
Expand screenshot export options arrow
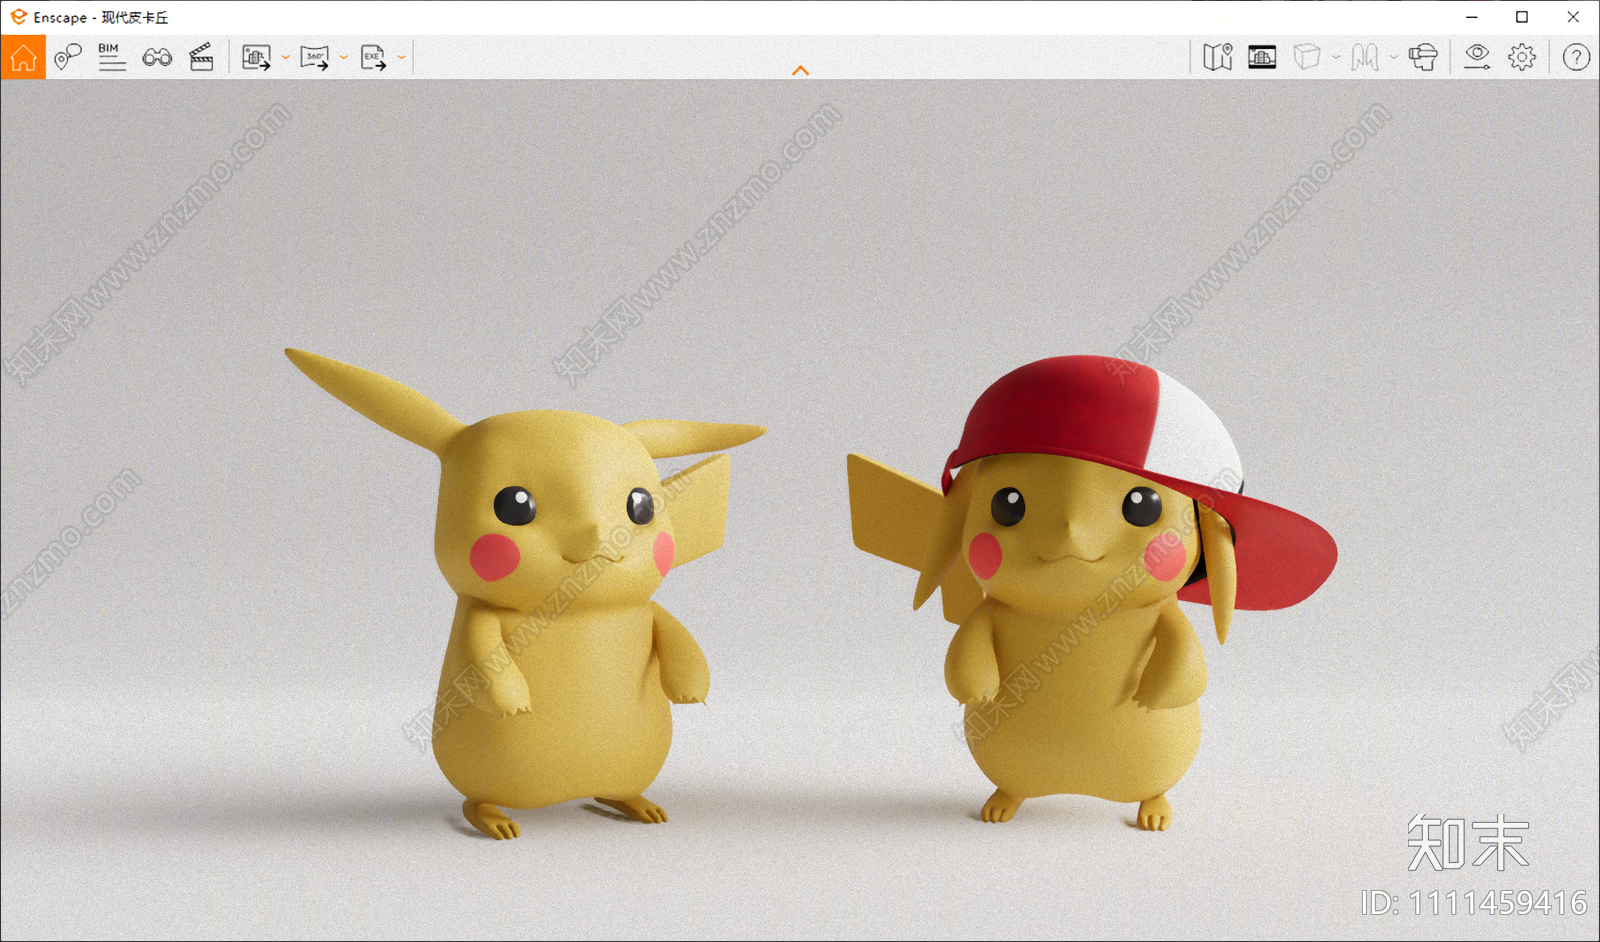(x=285, y=58)
